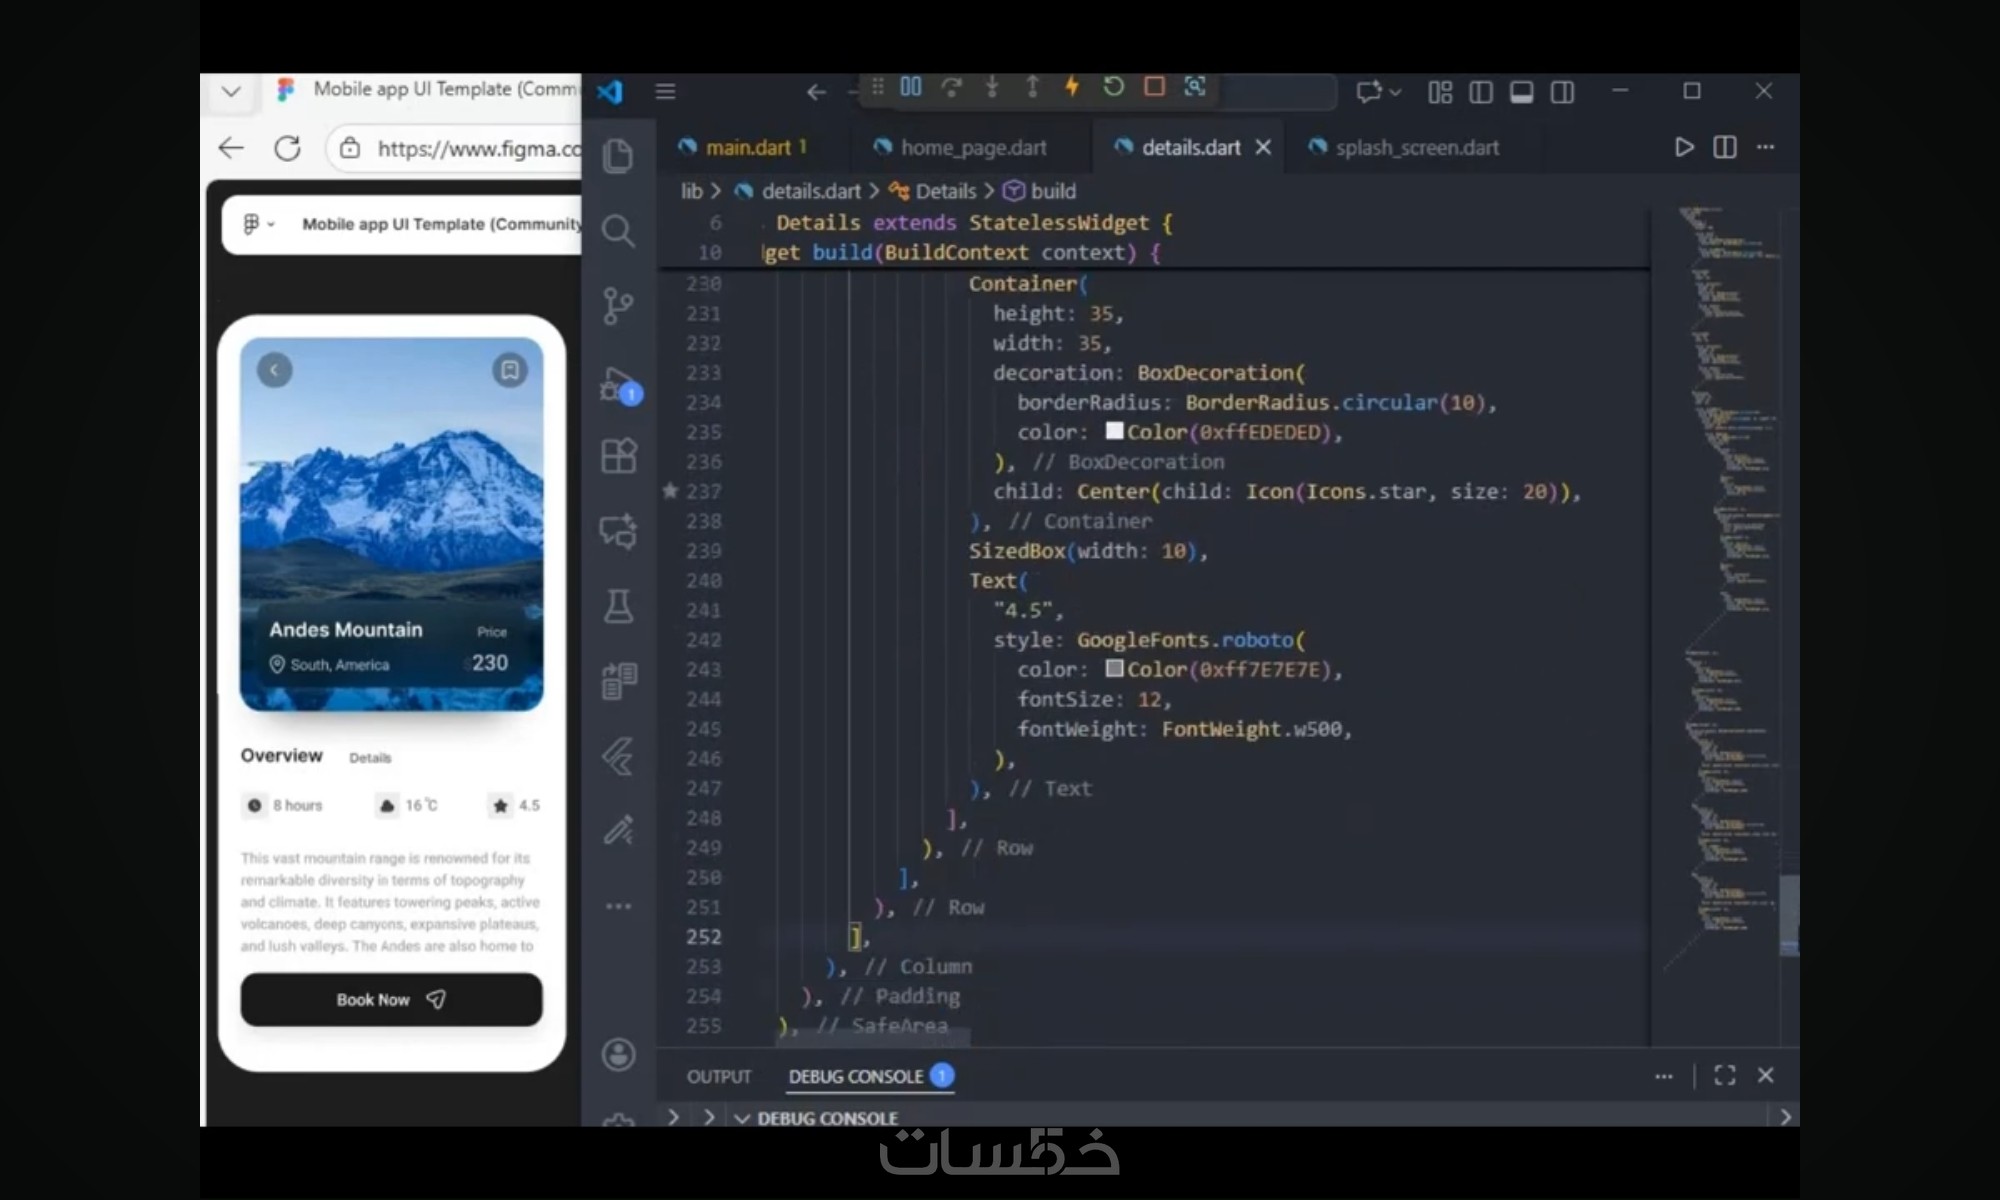Toggle the bottom panel layout button
Screen dimensions: 2000x1200
point(1521,93)
